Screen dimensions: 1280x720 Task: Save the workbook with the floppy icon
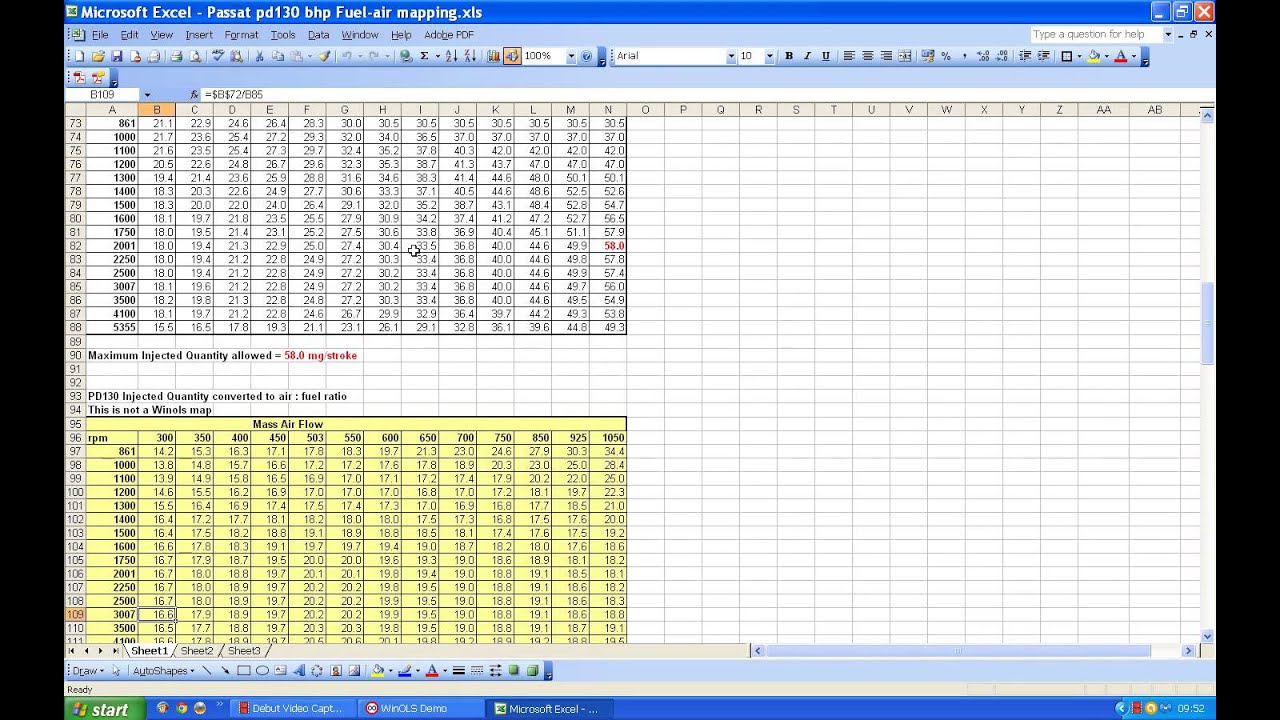(117, 56)
